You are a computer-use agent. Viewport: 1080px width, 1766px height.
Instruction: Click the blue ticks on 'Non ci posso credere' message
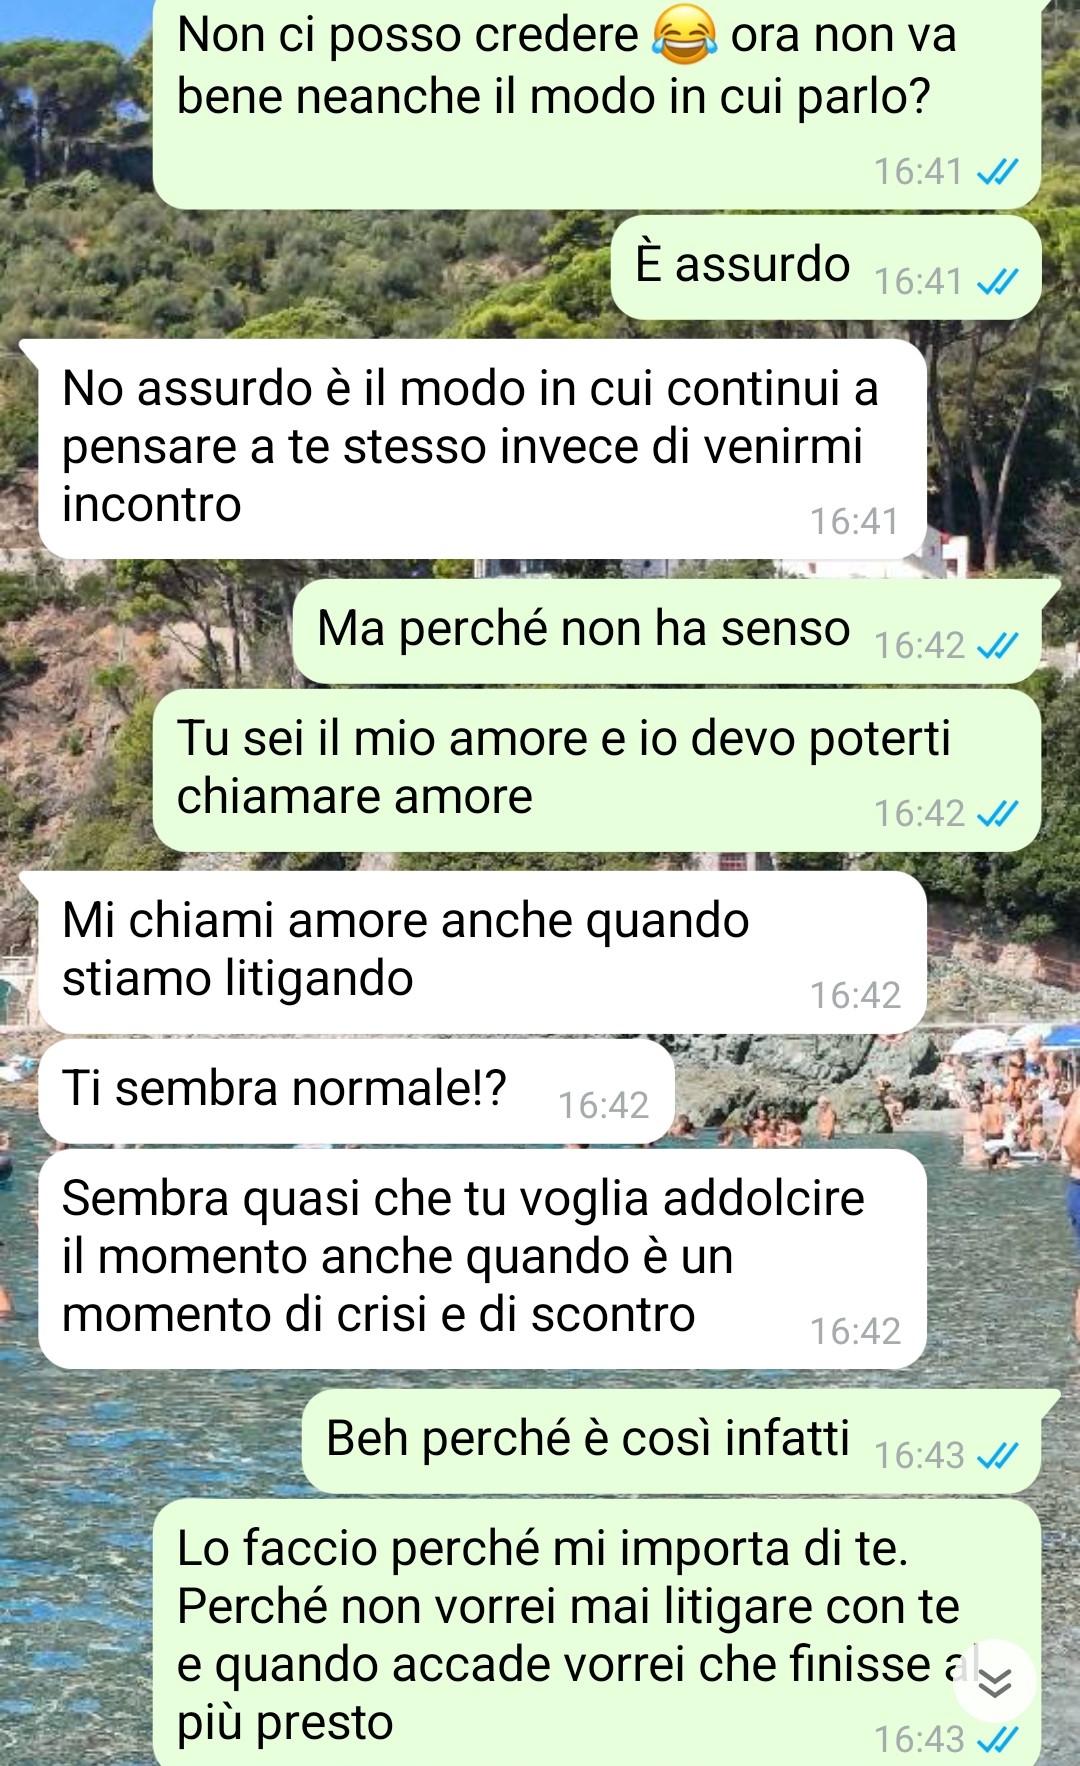[x=997, y=172]
